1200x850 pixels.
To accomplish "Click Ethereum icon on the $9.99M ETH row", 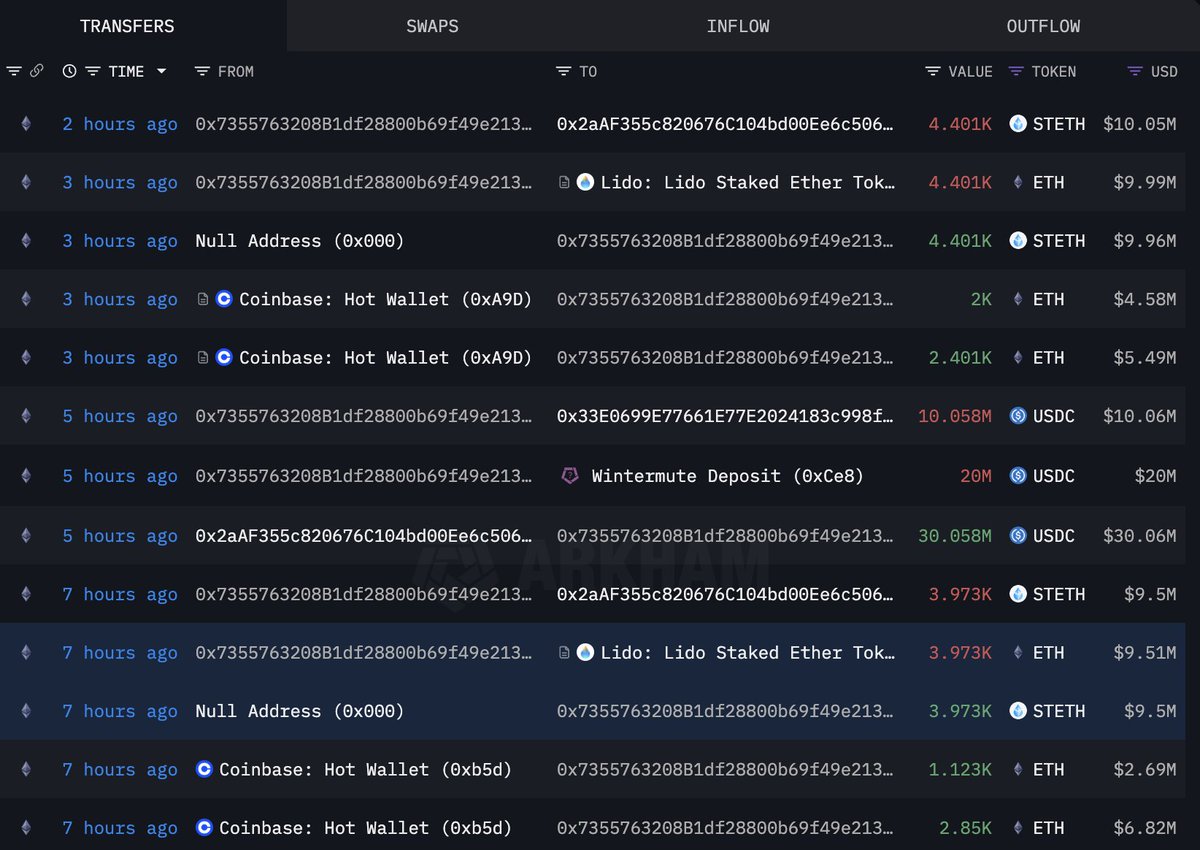I will (26, 182).
